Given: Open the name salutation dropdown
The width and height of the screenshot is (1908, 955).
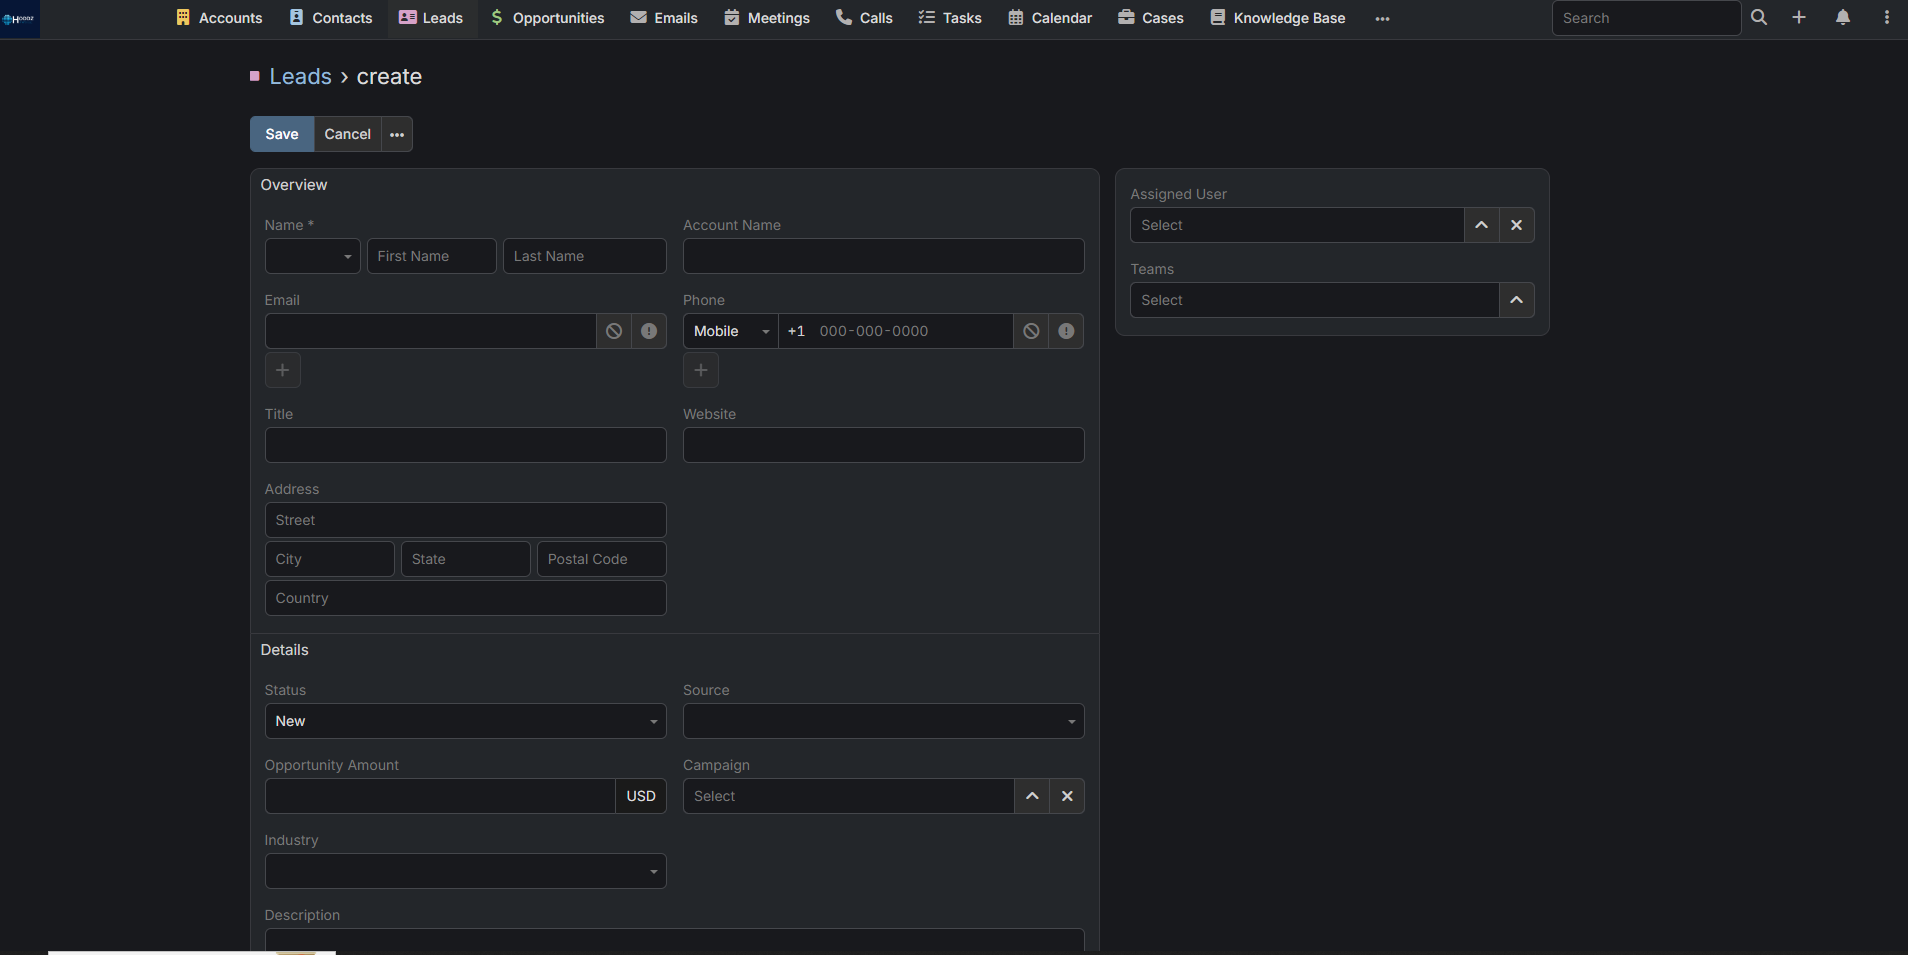Looking at the screenshot, I should (312, 256).
